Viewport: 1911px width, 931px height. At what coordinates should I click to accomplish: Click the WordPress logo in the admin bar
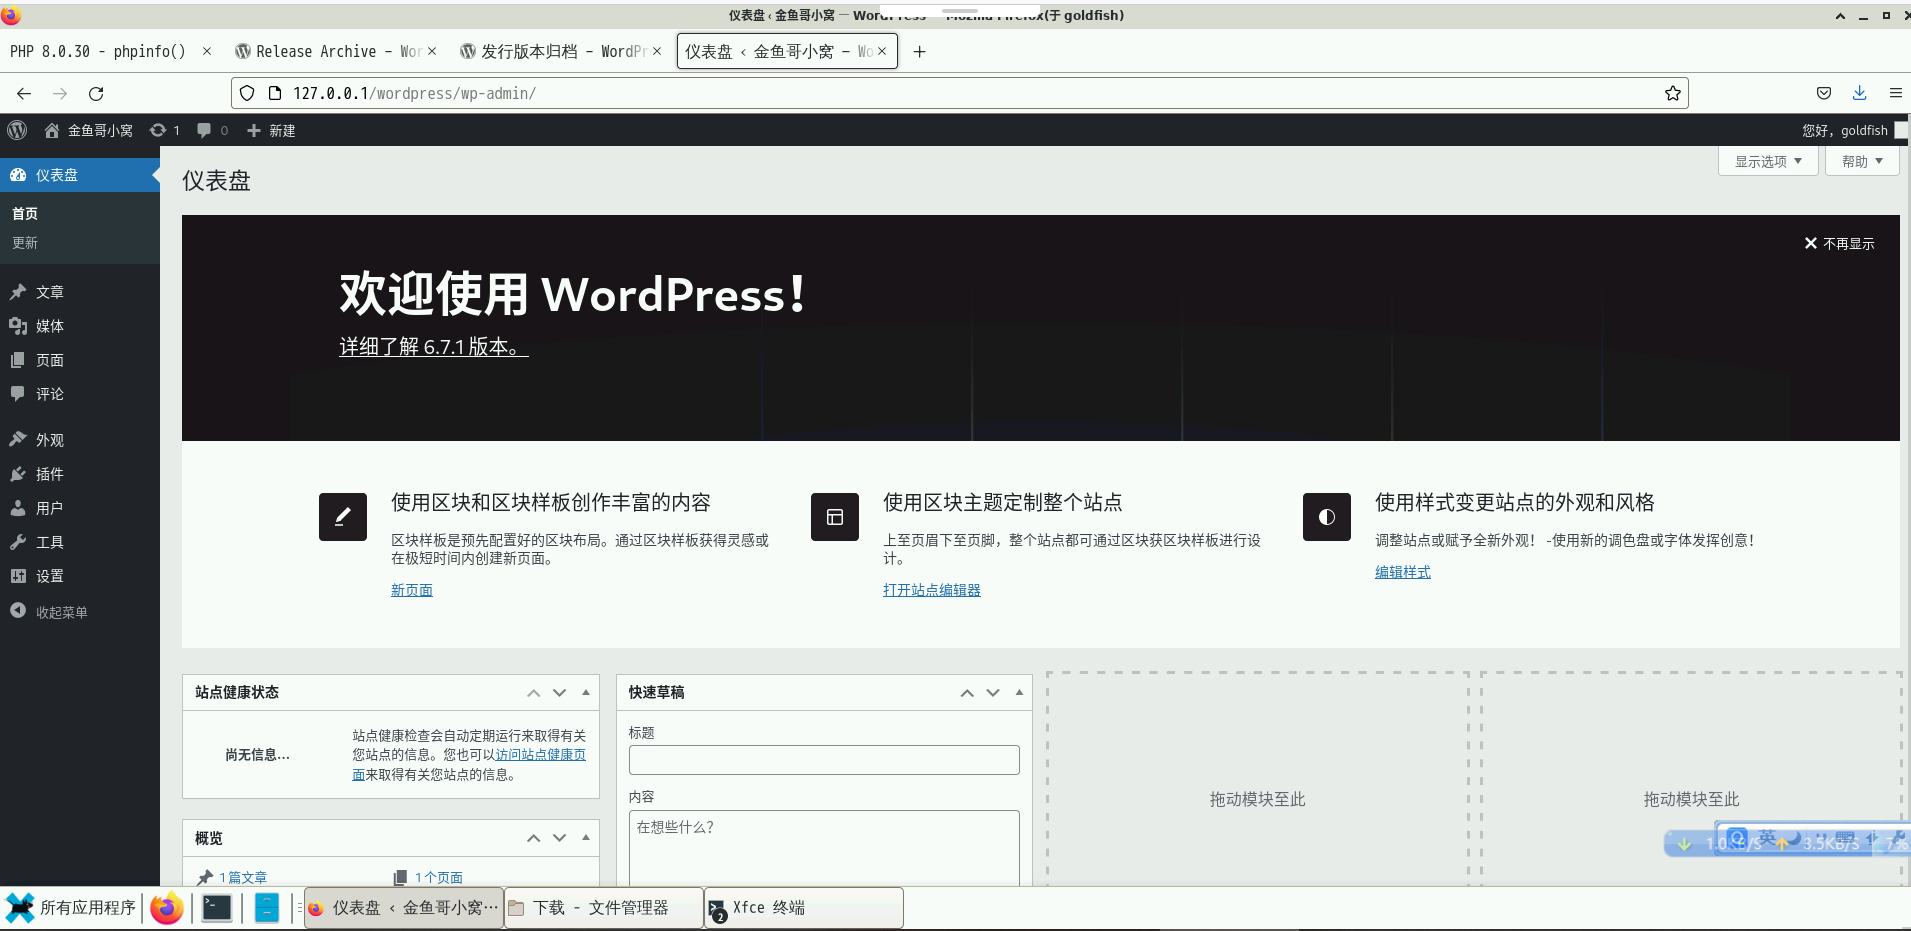pyautogui.click(x=16, y=130)
